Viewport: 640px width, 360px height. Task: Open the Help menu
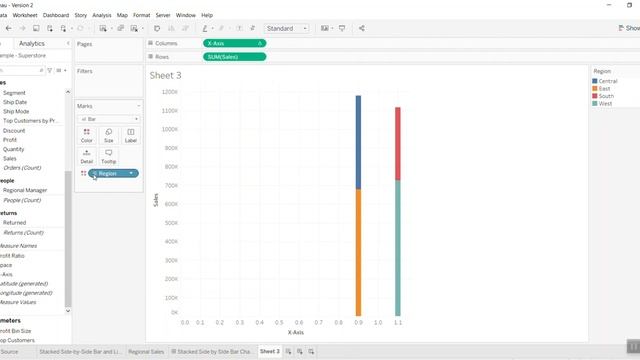207,15
